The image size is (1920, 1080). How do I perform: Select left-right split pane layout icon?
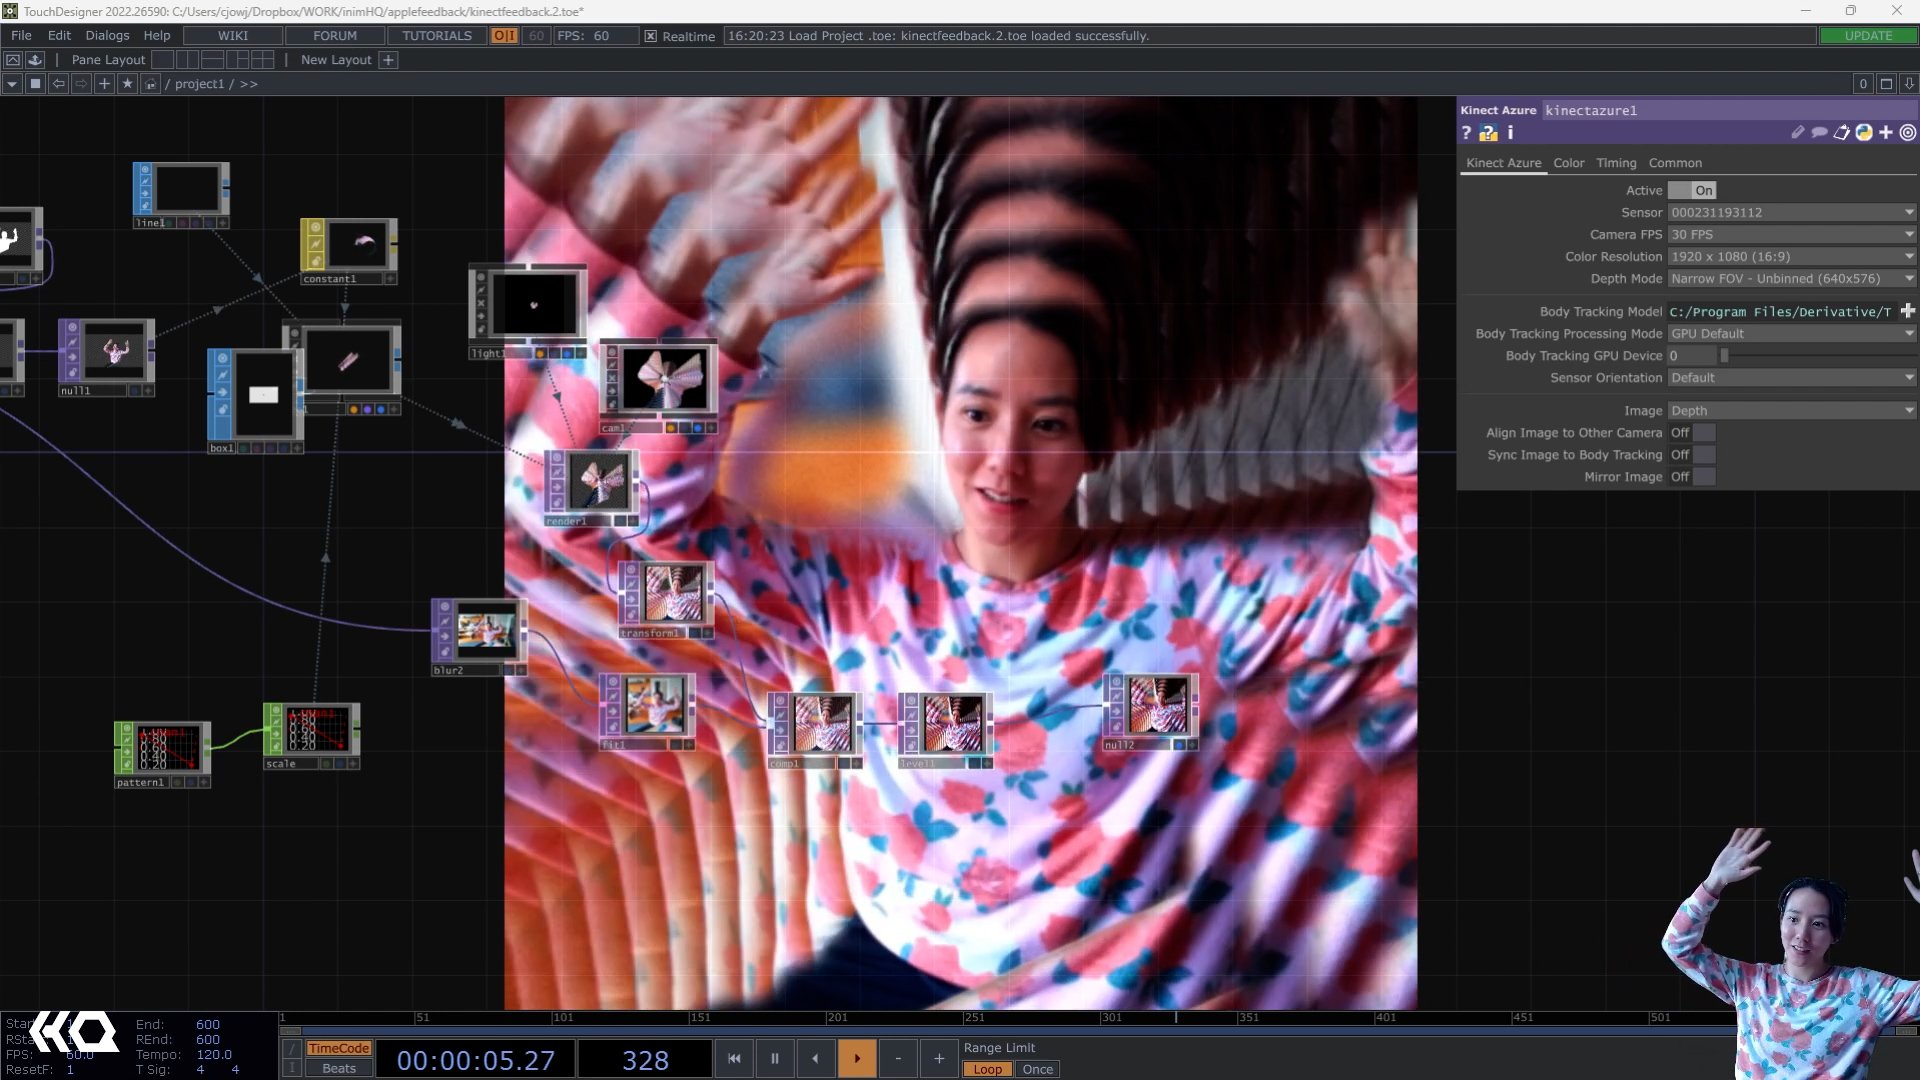pyautogui.click(x=187, y=60)
